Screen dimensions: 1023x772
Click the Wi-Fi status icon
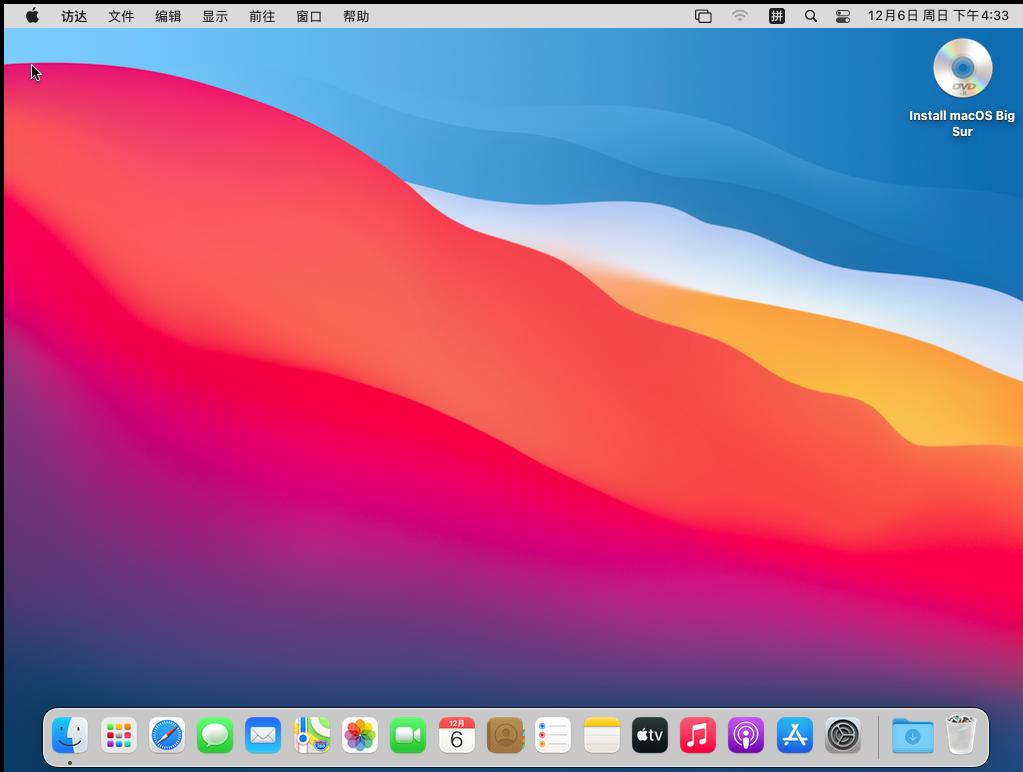click(x=740, y=16)
